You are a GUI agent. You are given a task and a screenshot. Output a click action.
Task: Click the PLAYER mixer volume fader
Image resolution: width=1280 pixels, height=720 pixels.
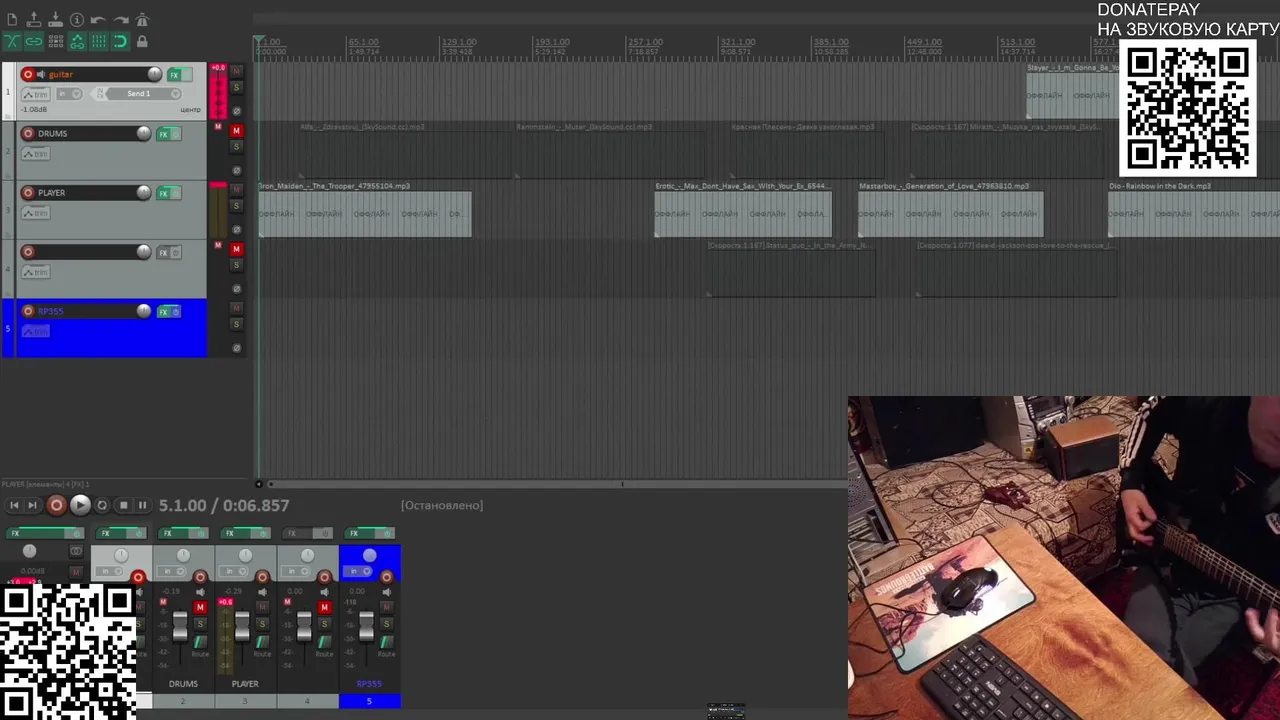(242, 626)
